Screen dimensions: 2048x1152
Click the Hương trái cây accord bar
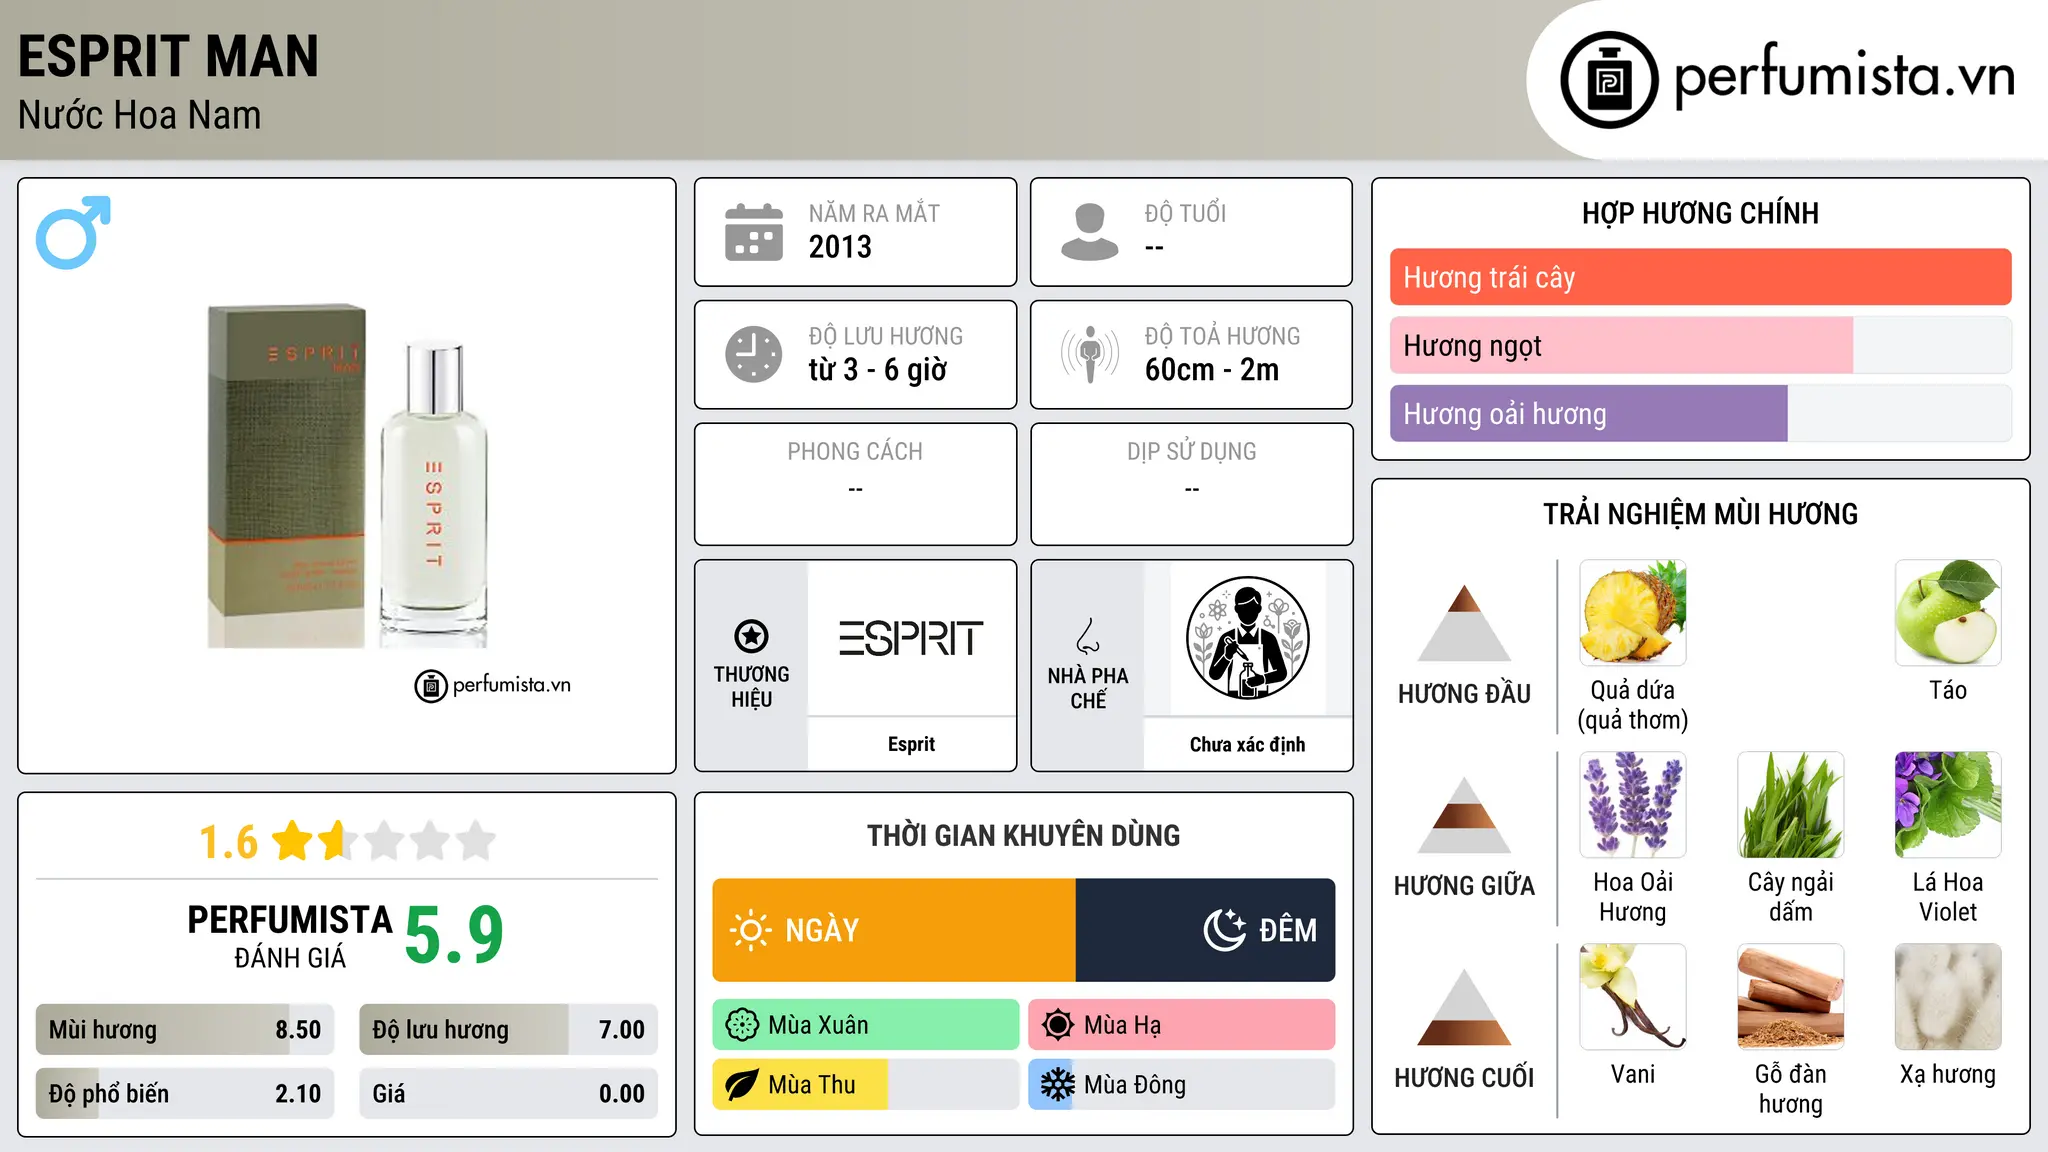point(1700,277)
